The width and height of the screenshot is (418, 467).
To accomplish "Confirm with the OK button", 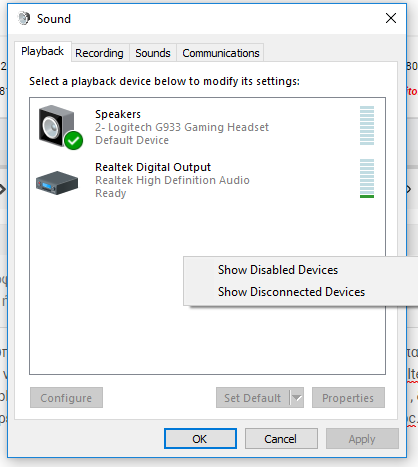I will point(200,439).
